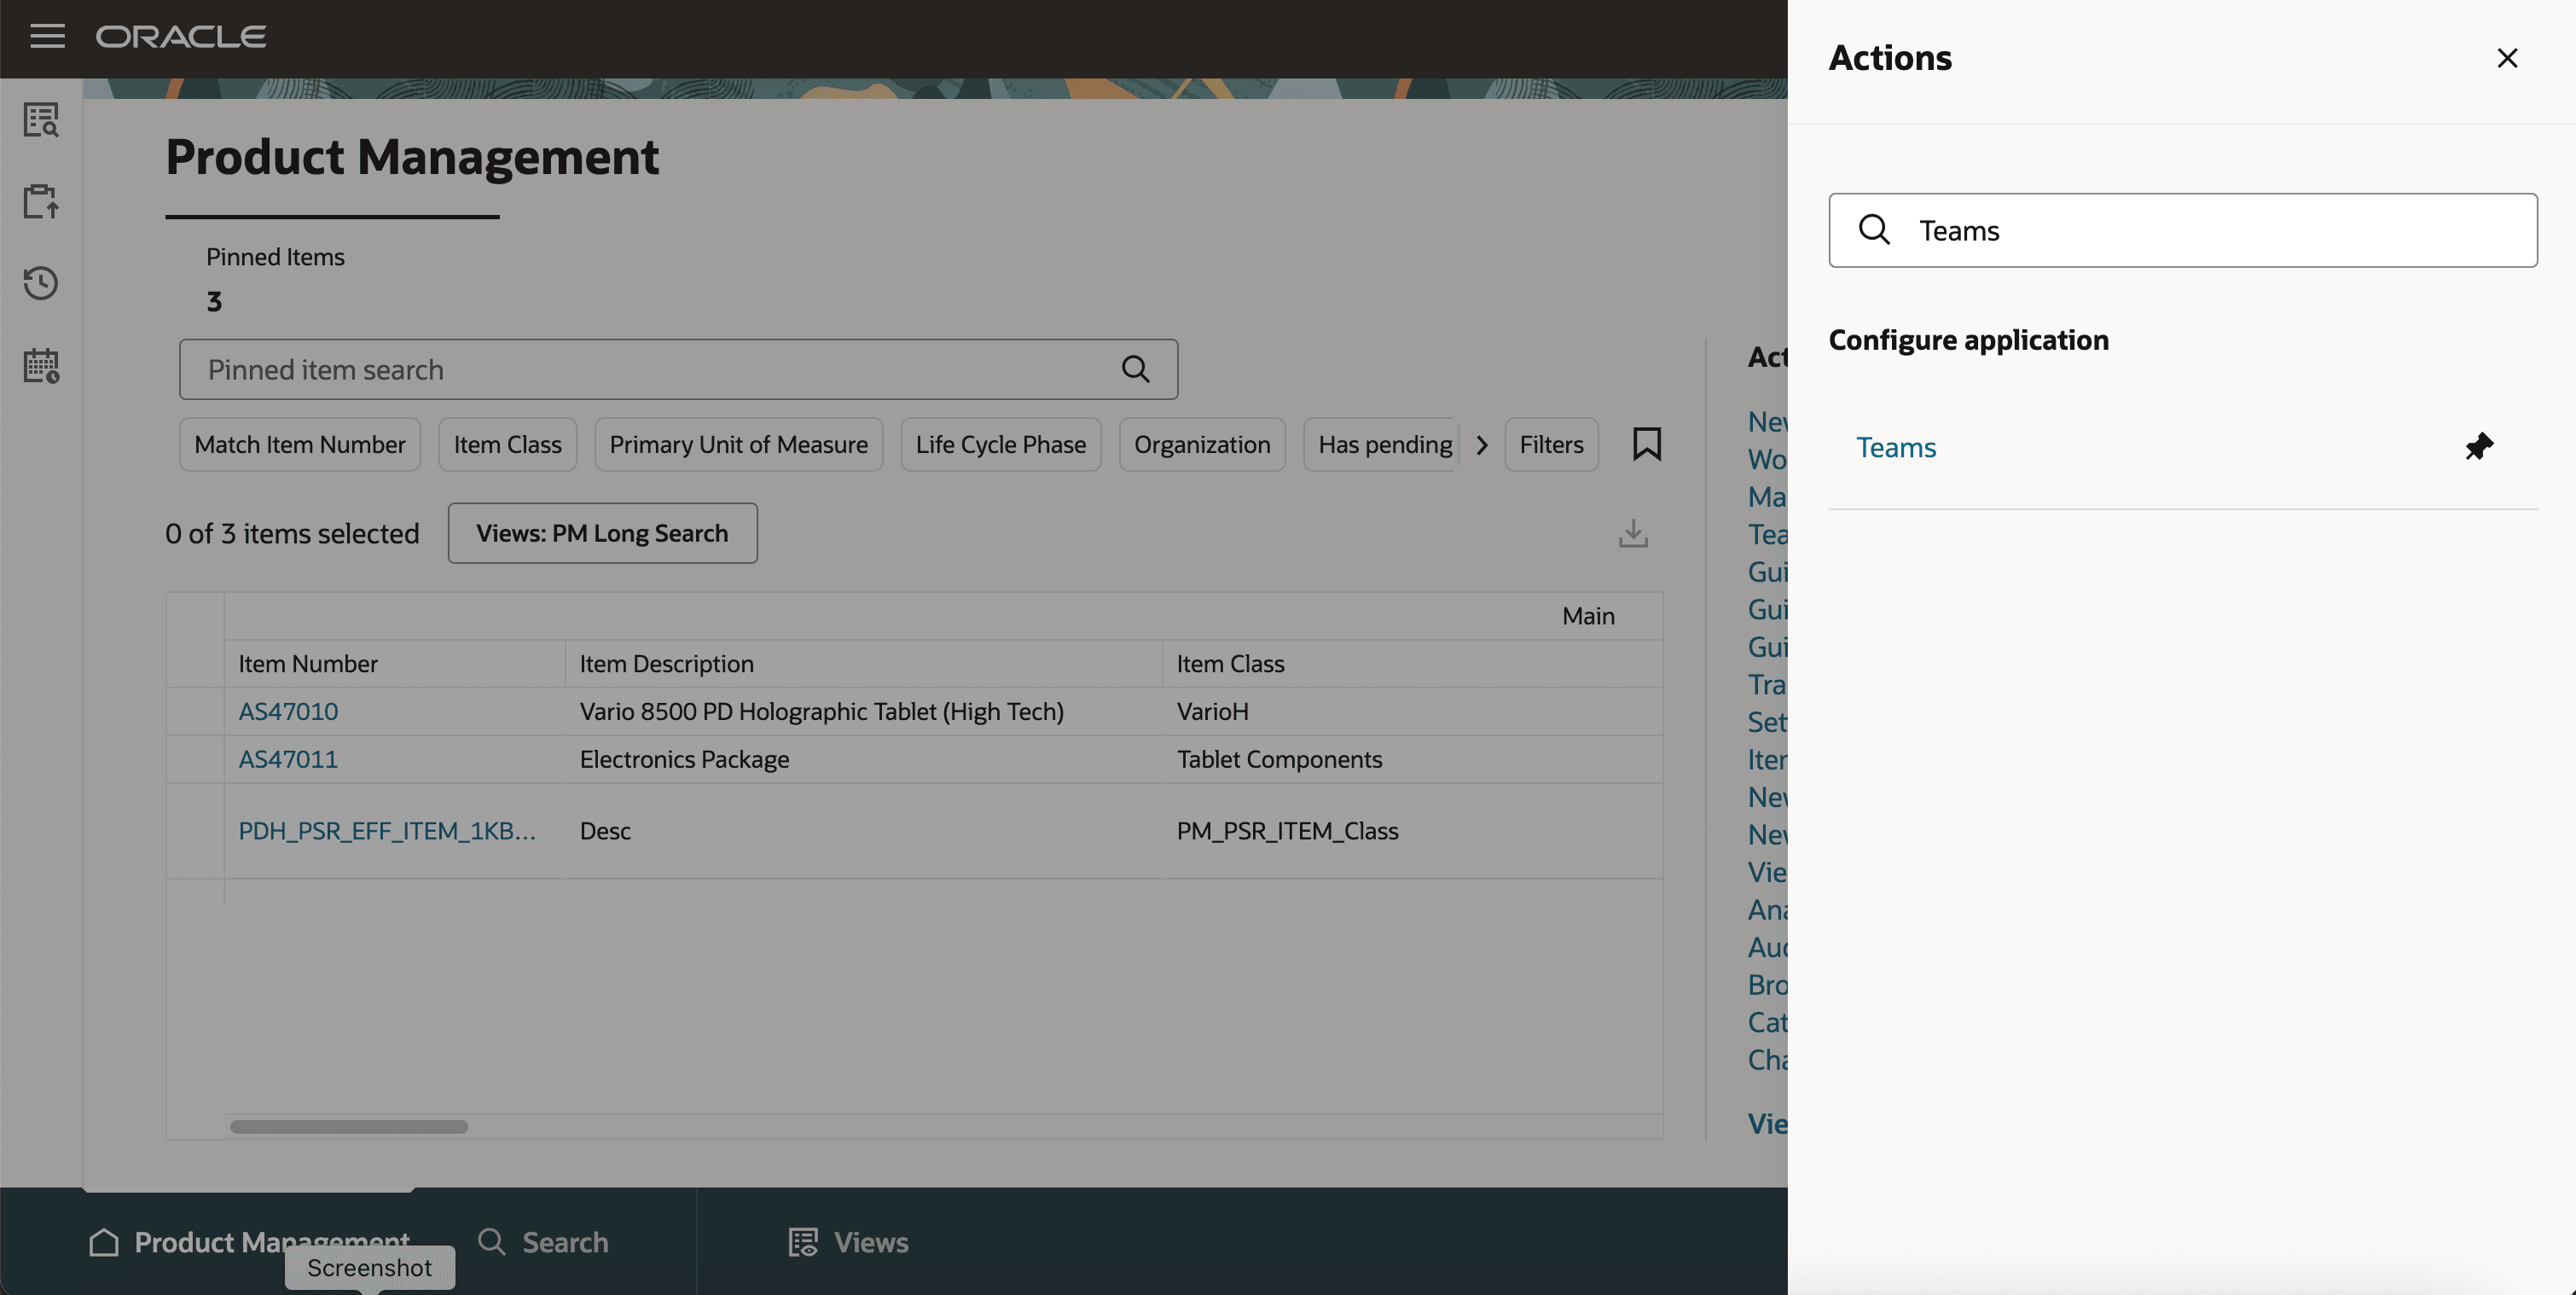Open the Item Class filter chip

pos(508,444)
